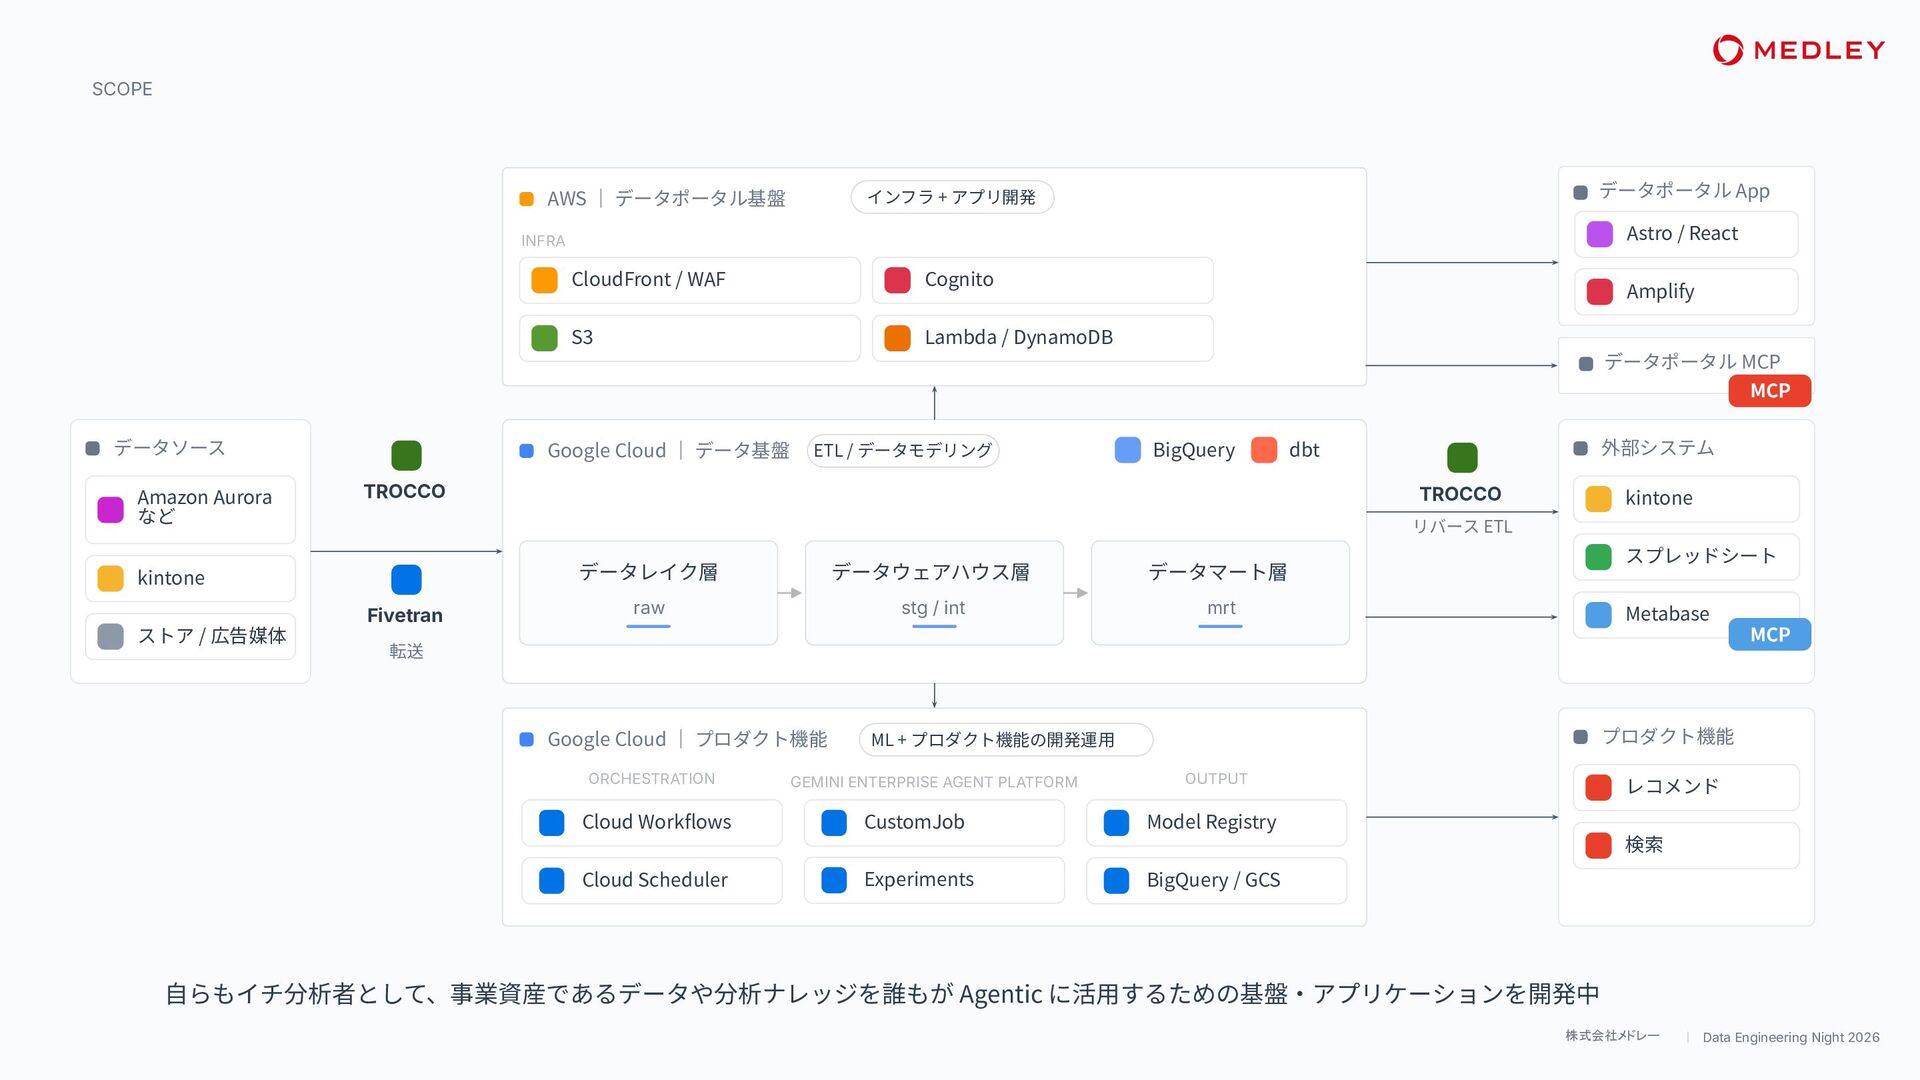
Task: Click the blue Cloud Workflows icon
Action: 552,822
